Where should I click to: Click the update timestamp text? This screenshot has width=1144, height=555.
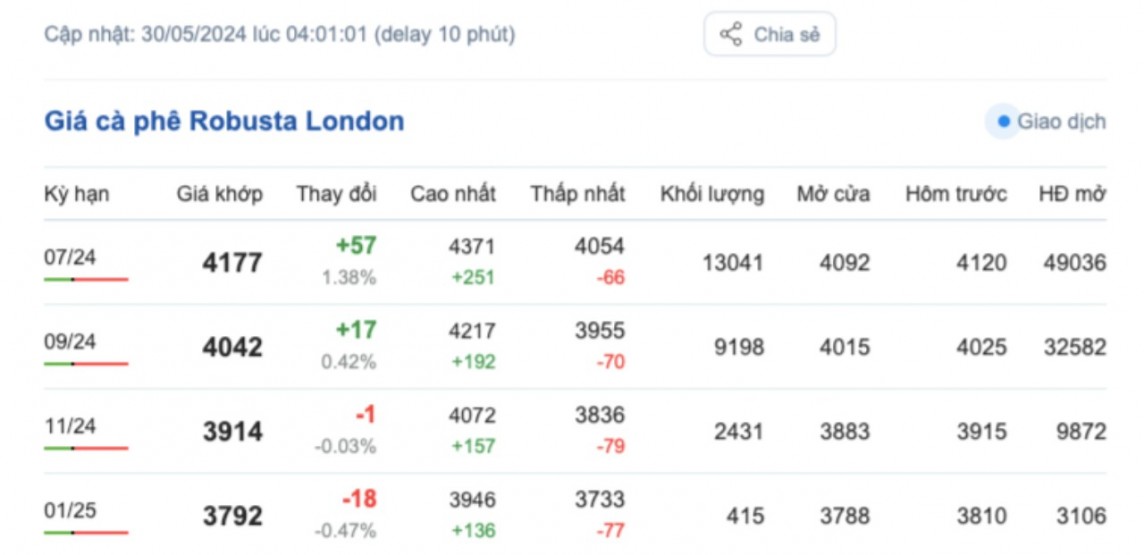point(279,35)
